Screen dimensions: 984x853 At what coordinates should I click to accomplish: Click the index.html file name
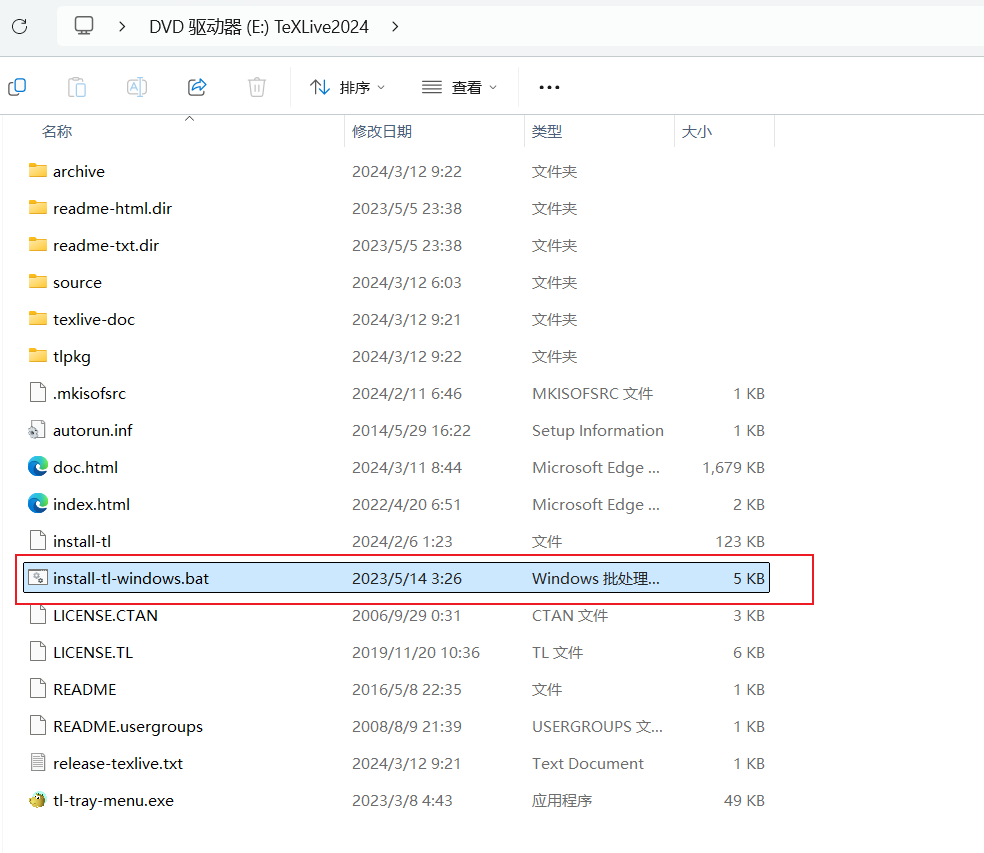pyautogui.click(x=91, y=505)
